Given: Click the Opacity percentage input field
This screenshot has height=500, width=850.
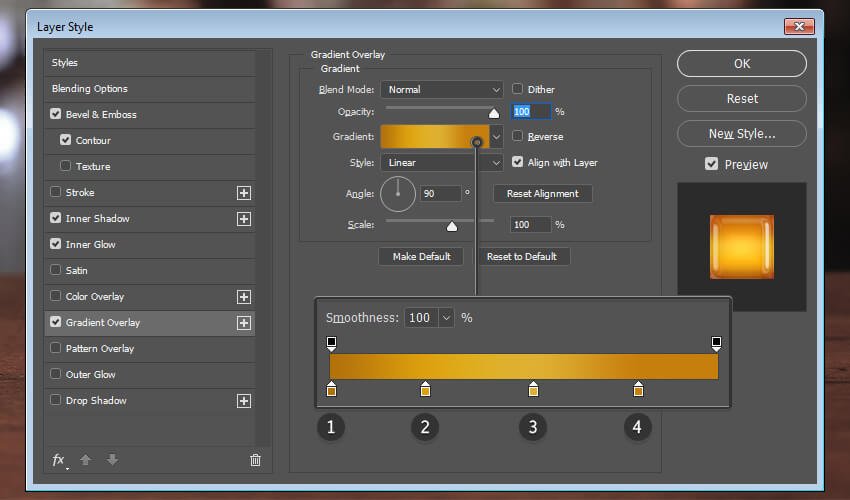Looking at the screenshot, I should click(x=531, y=112).
